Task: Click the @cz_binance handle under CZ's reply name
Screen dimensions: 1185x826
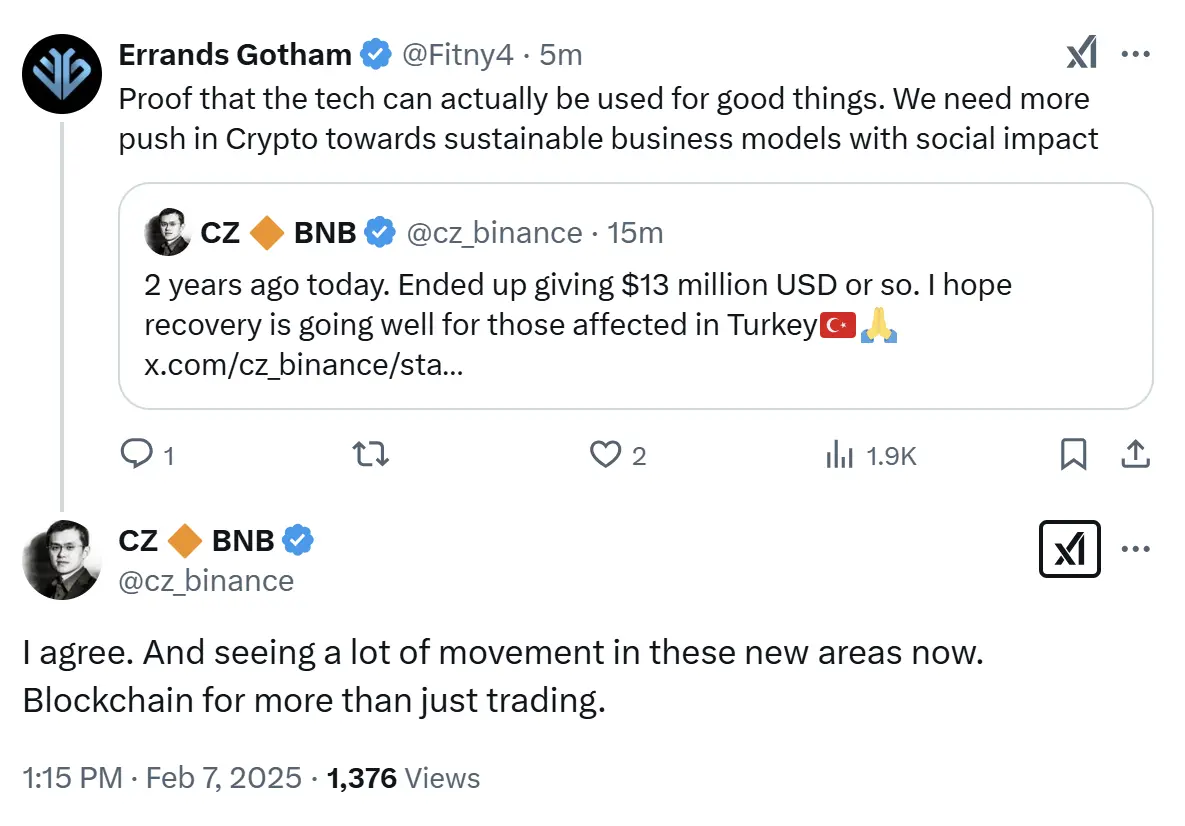Action: [206, 581]
